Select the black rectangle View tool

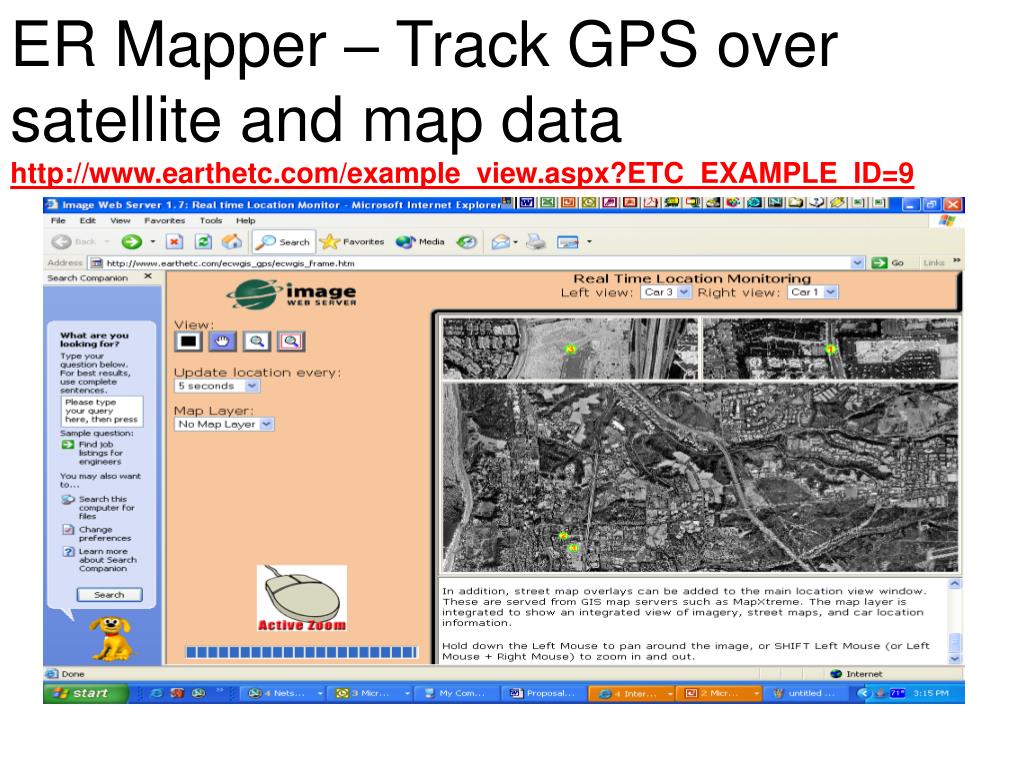[189, 341]
